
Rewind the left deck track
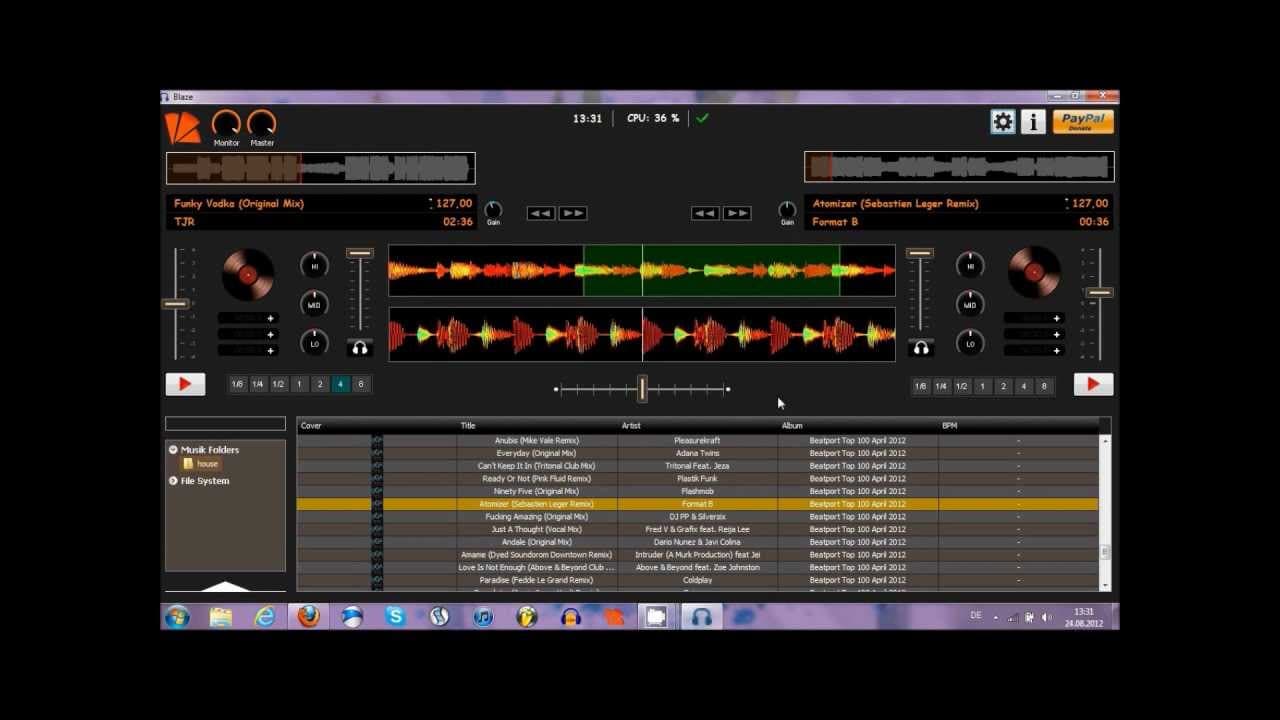(x=540, y=213)
